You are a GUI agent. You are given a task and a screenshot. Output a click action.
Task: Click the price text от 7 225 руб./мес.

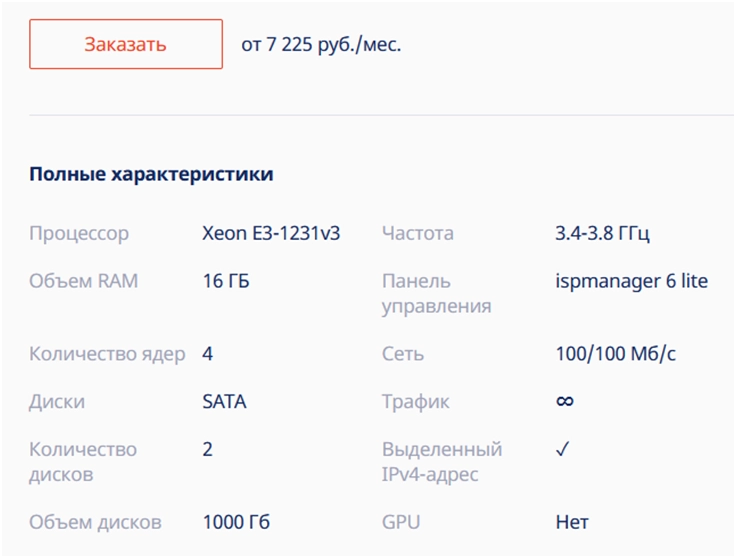click(321, 45)
